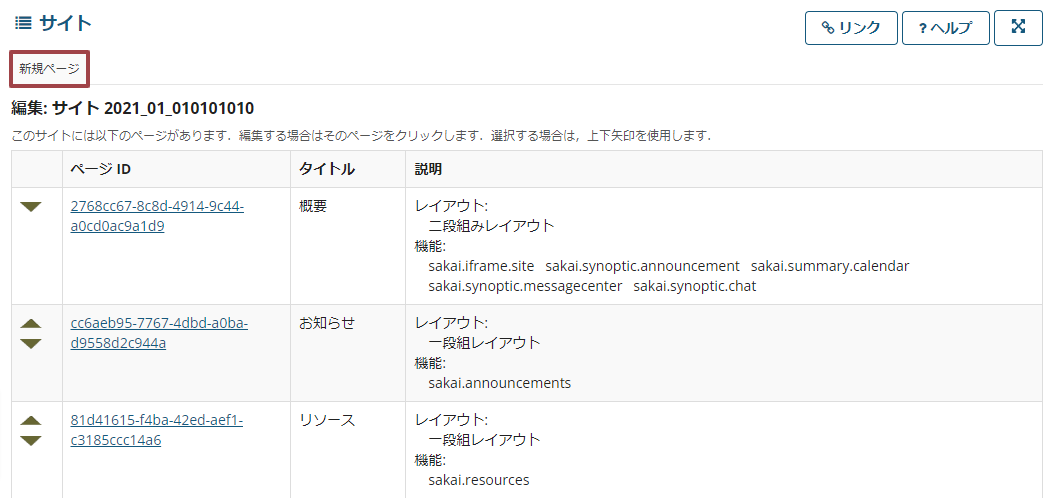Move the リソース page up with arrow
The height and width of the screenshot is (498, 1049).
pyautogui.click(x=31, y=421)
